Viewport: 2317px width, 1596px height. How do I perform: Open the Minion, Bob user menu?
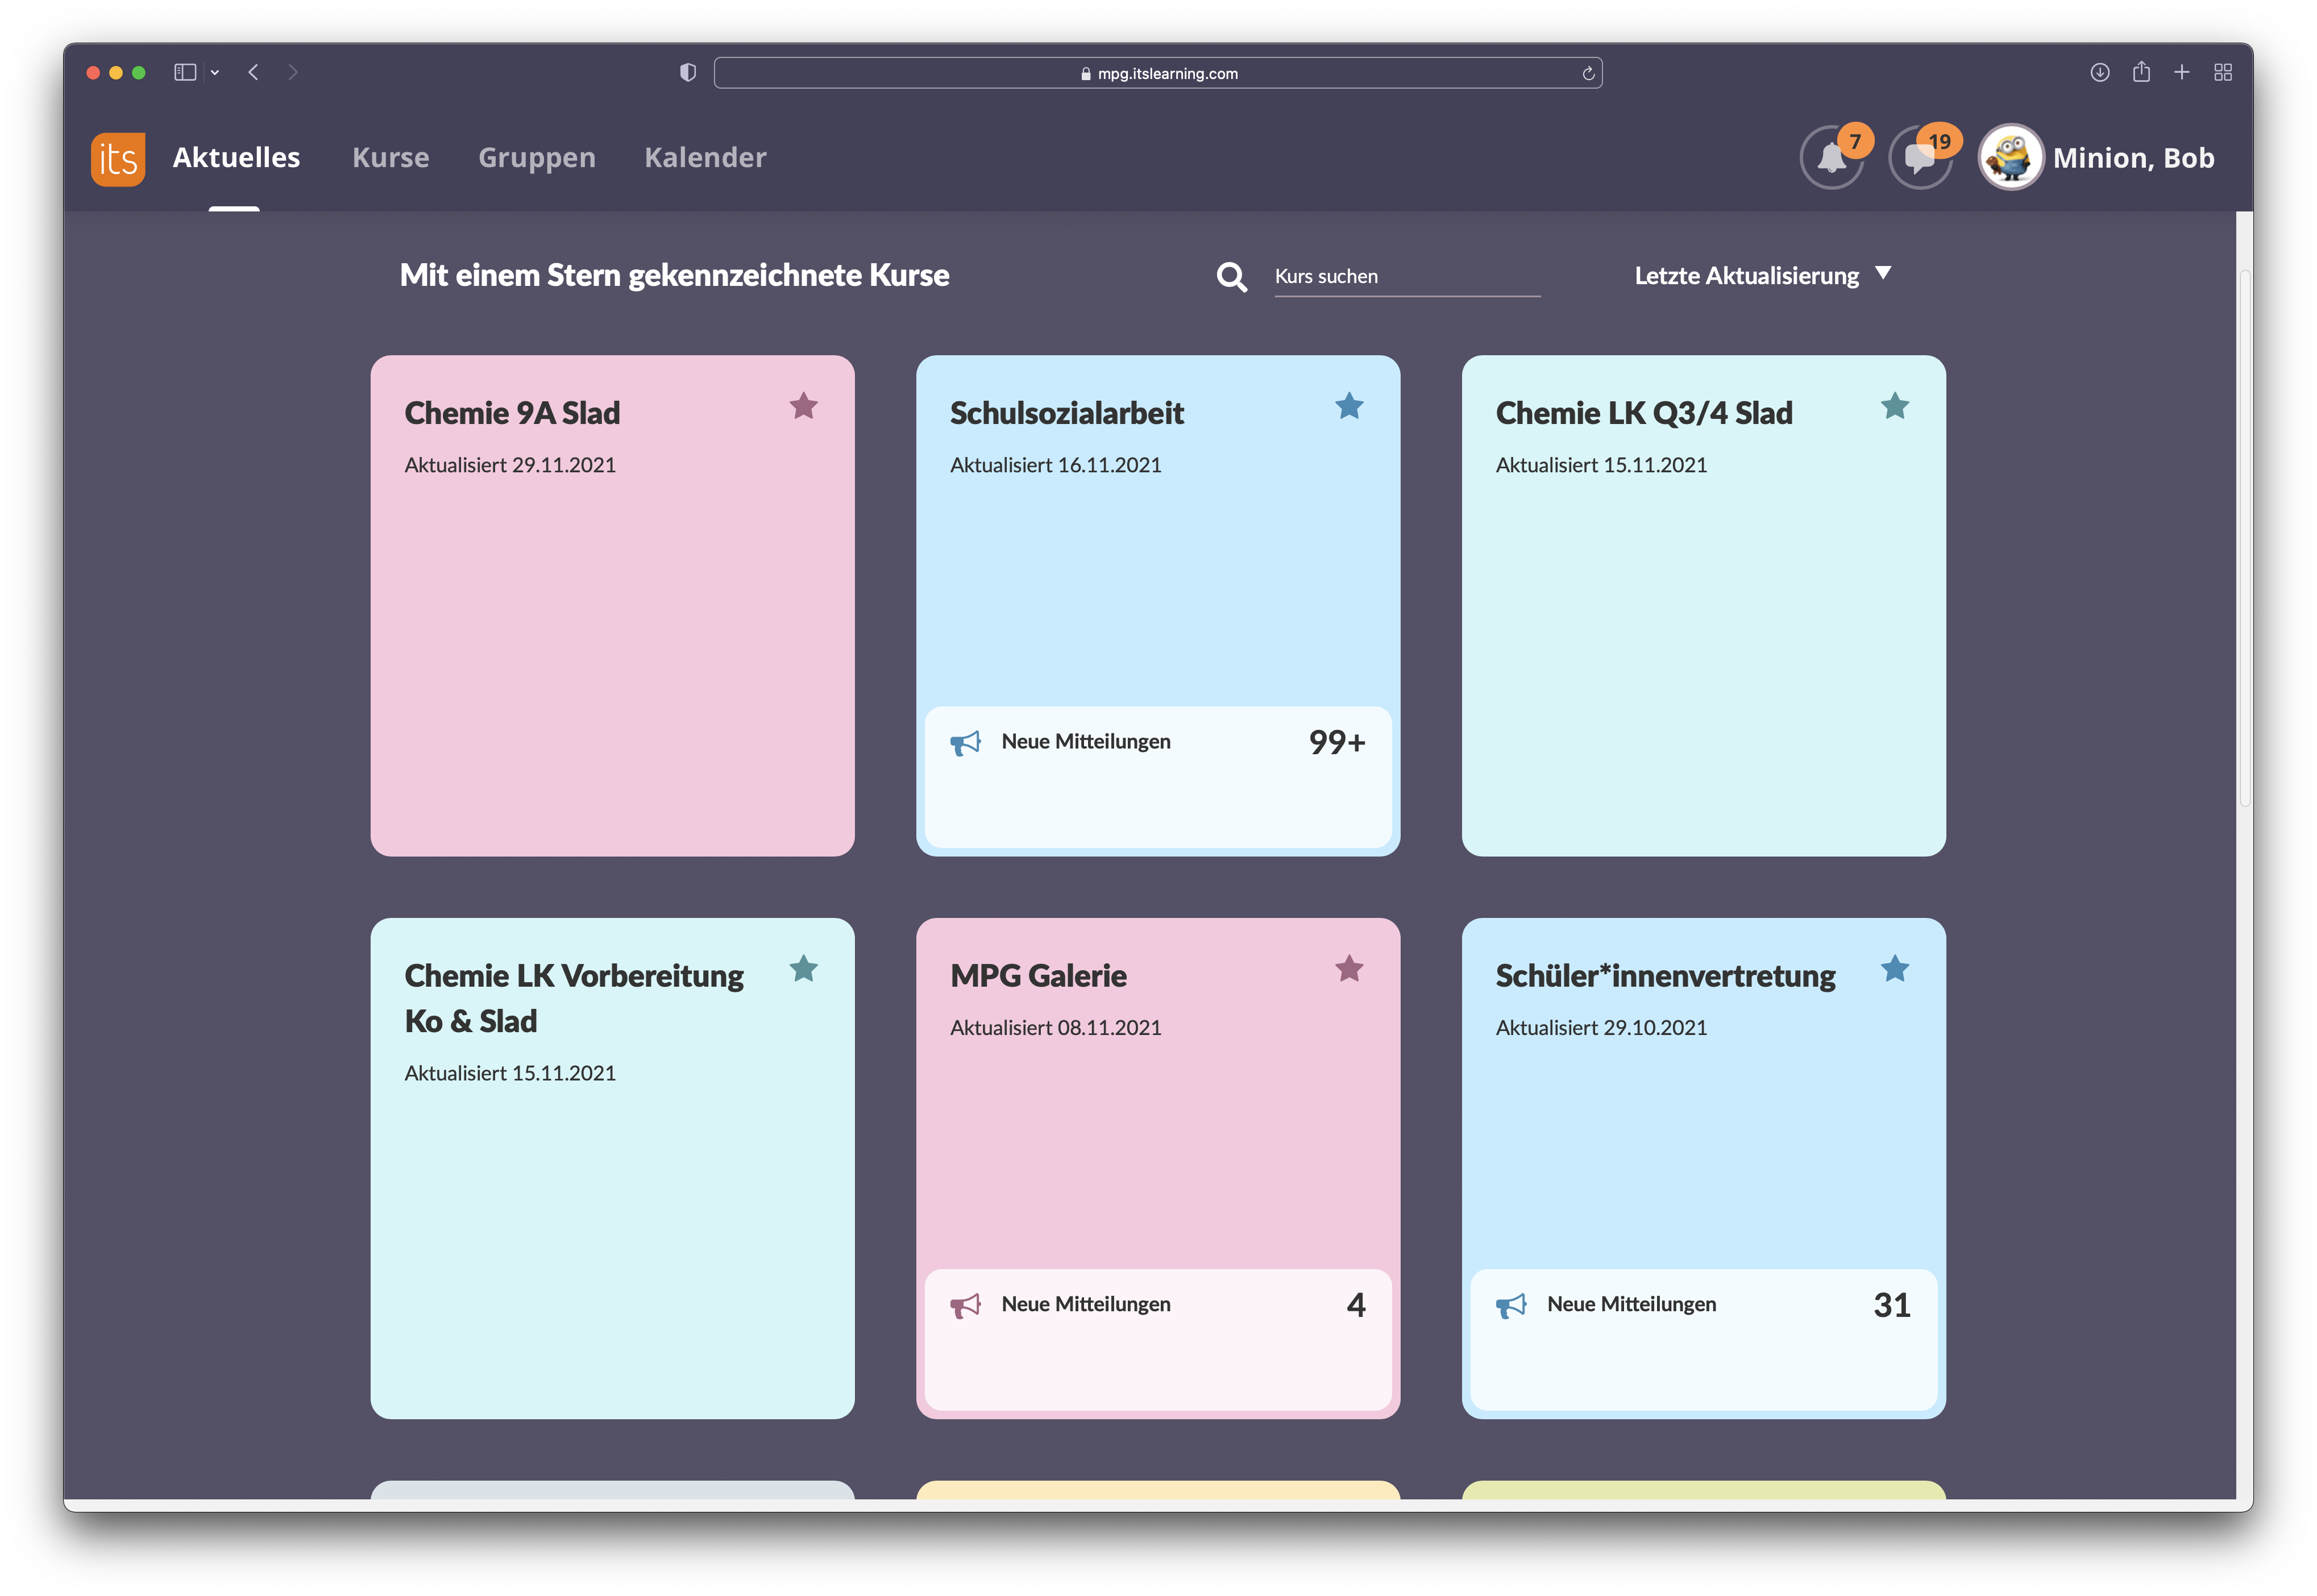(2133, 158)
